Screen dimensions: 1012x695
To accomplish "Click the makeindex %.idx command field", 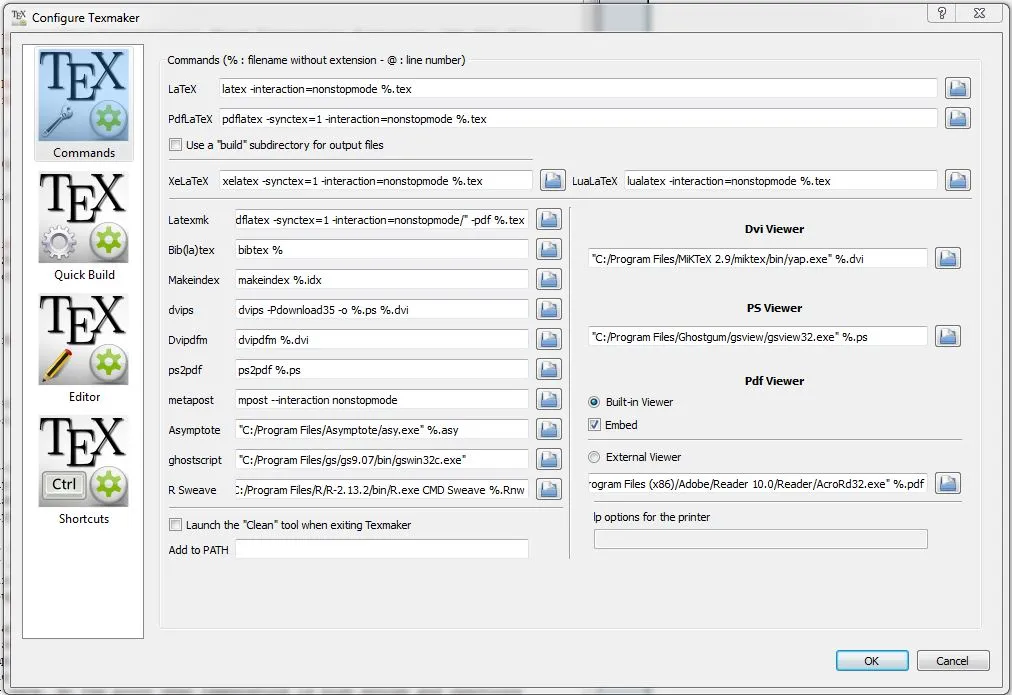I will tap(381, 279).
